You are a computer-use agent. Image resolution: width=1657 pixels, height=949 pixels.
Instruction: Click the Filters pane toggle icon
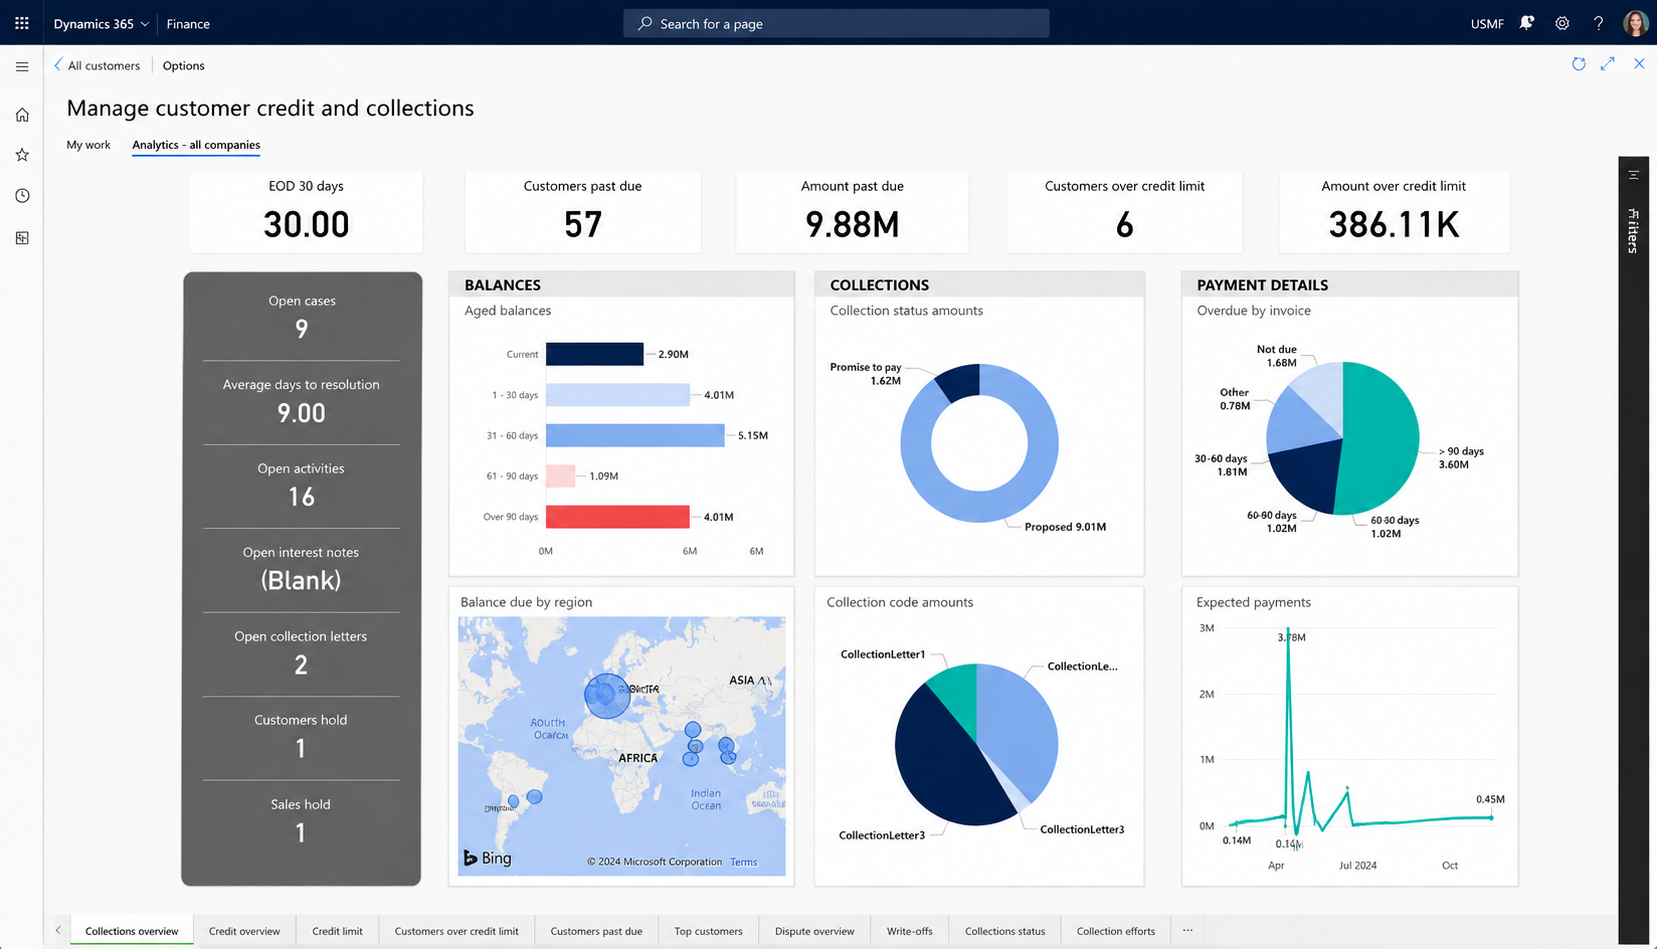tap(1633, 175)
